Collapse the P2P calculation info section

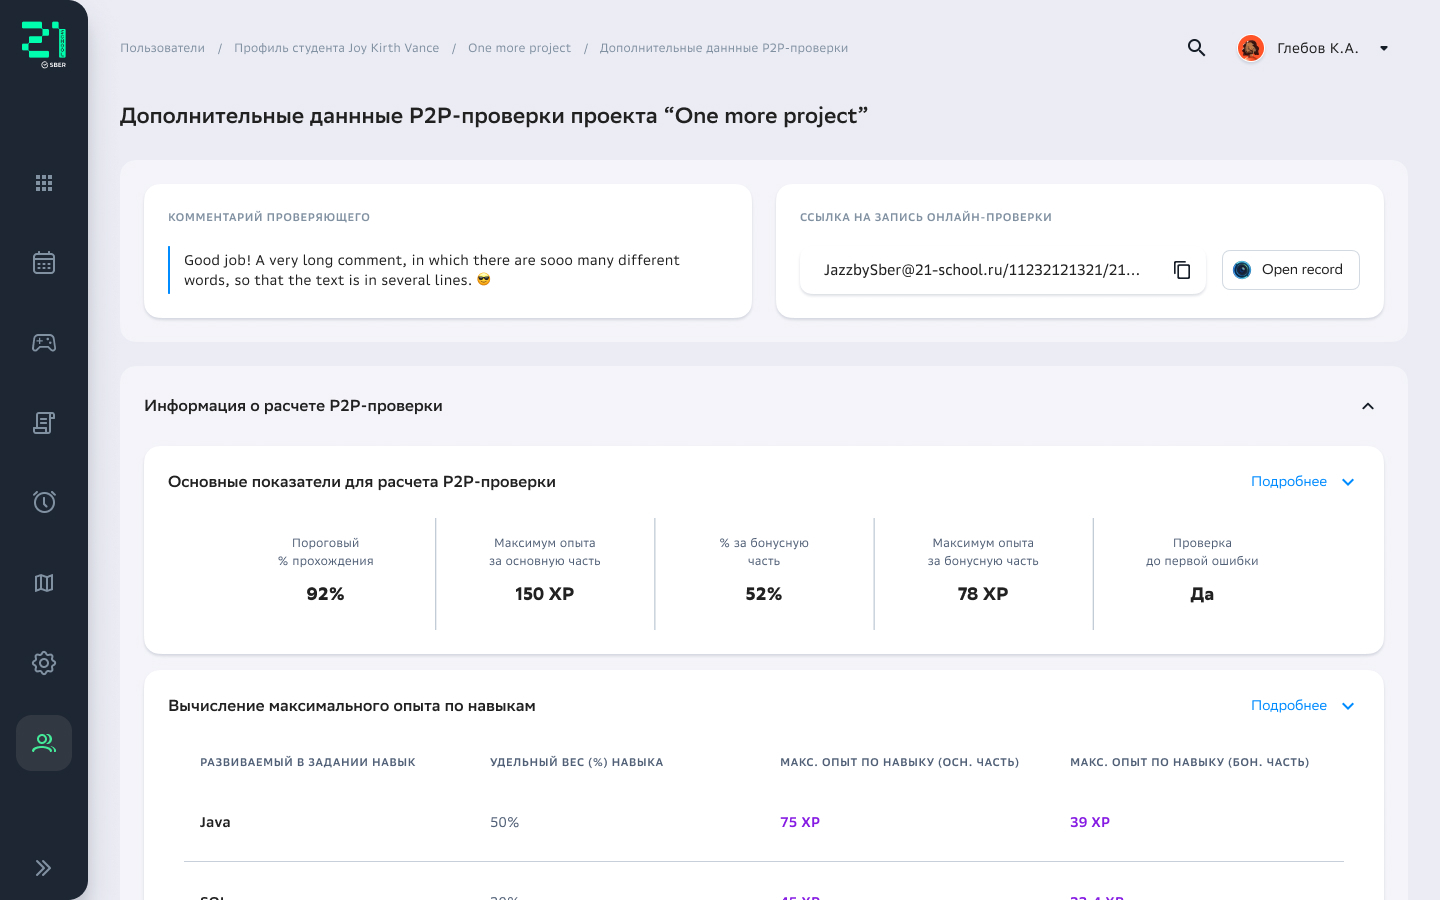(x=1368, y=406)
